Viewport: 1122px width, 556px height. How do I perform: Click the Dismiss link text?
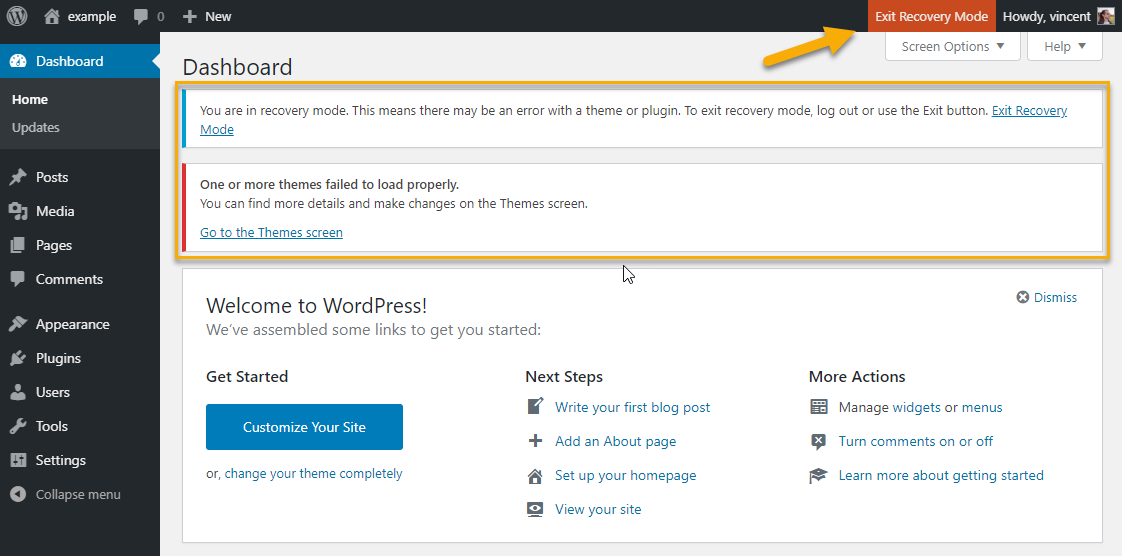point(1055,297)
